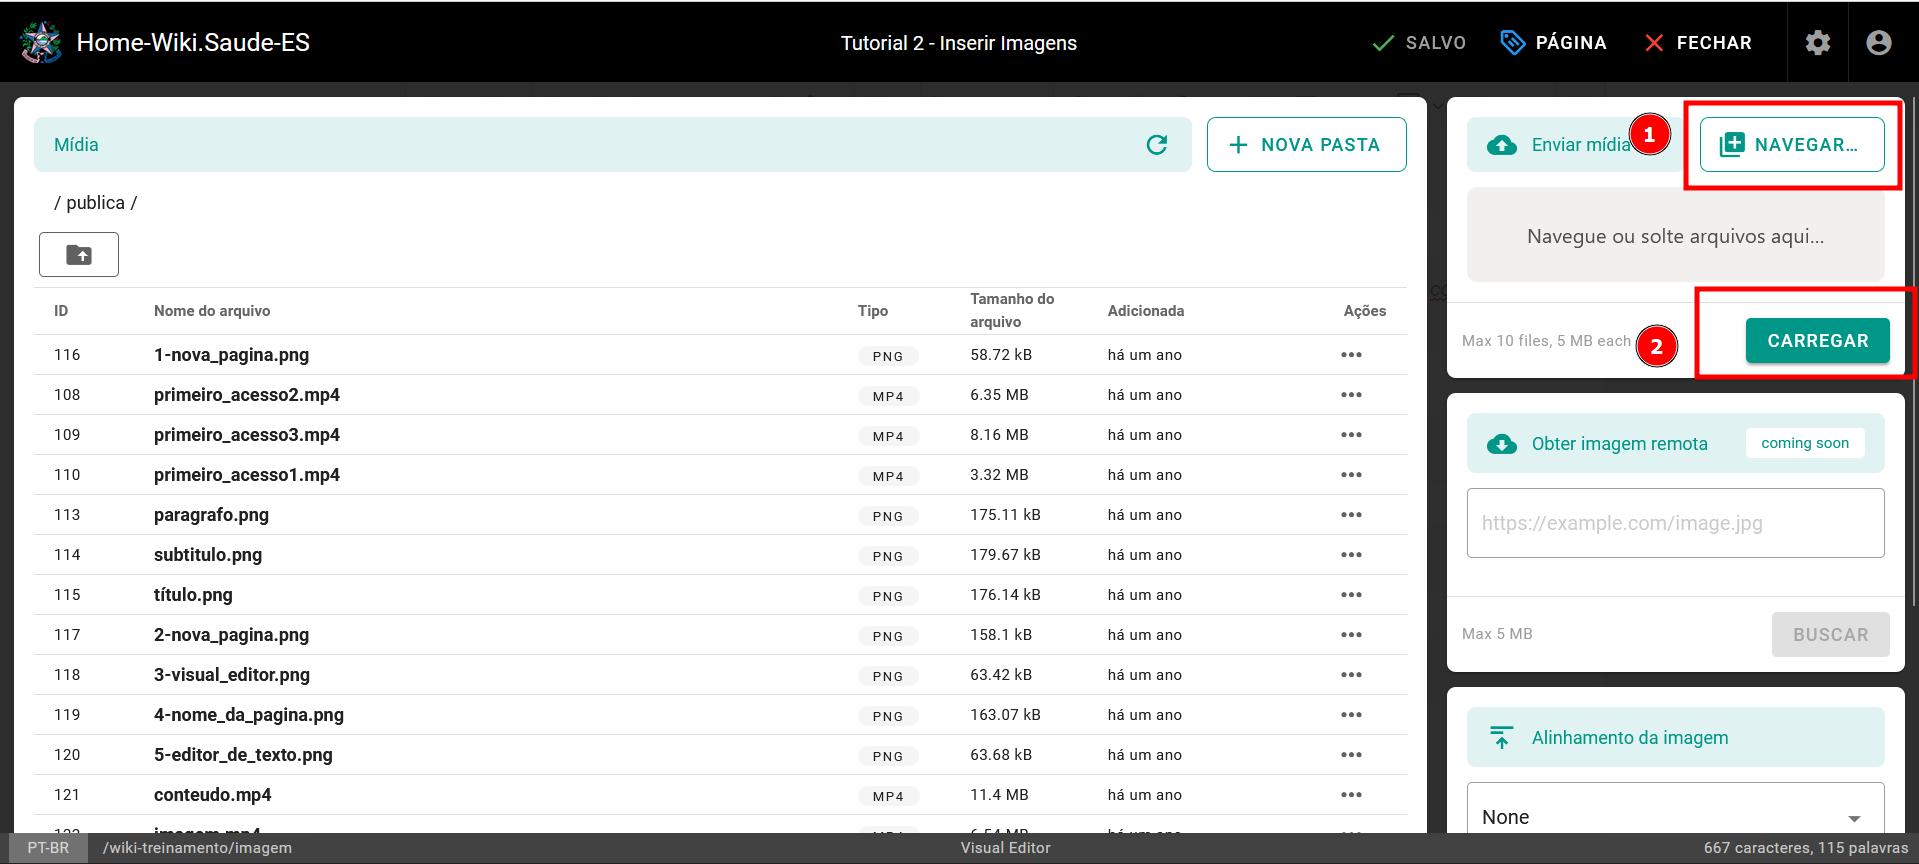
Task: Click FECHAR to close the editor
Action: pyautogui.click(x=1698, y=43)
